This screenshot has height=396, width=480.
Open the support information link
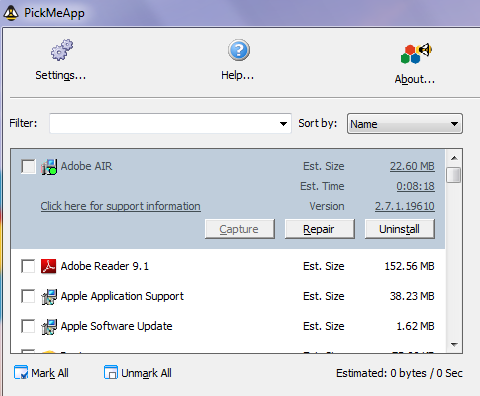tap(121, 206)
